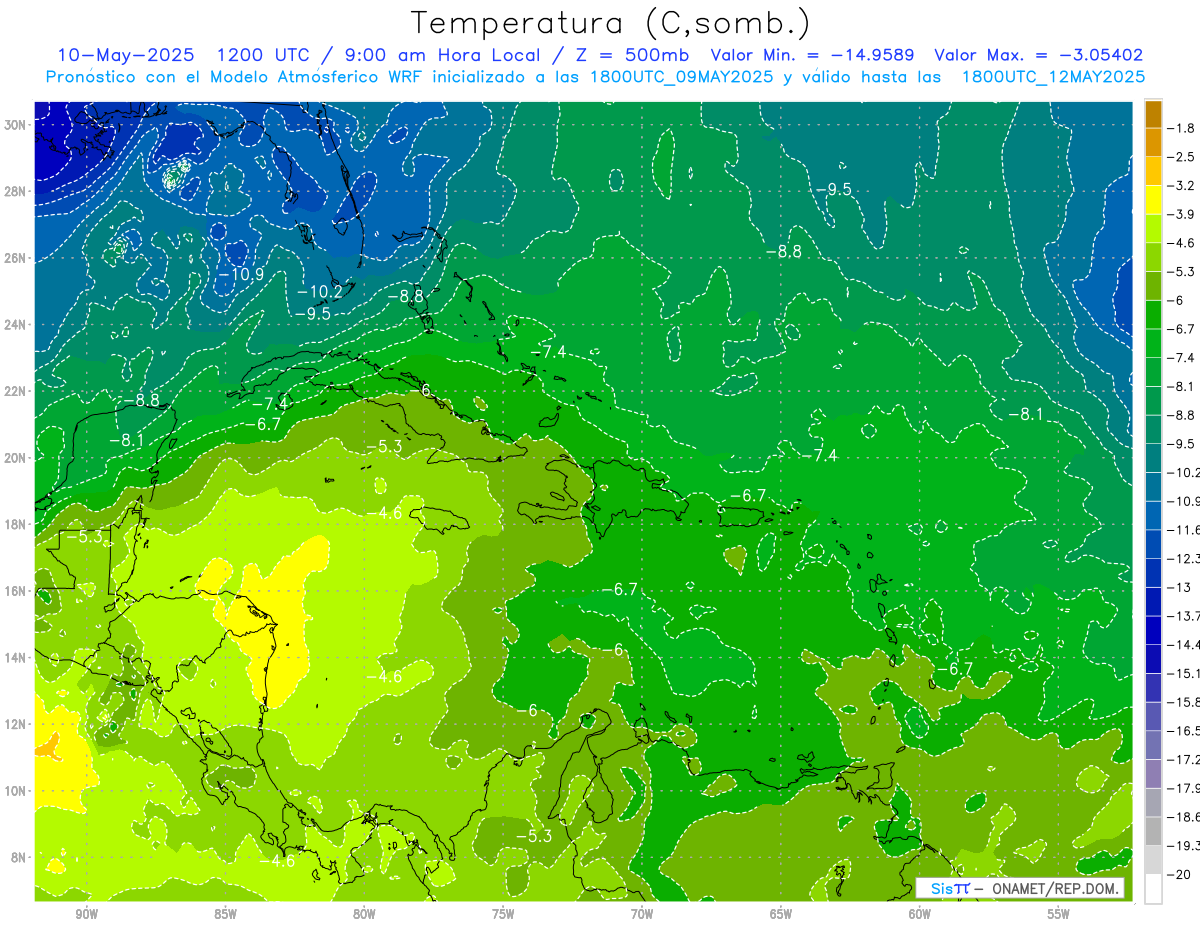This screenshot has width=1200, height=927.
Task: Click the dark orange swatch atop the legend
Action: click(1153, 114)
